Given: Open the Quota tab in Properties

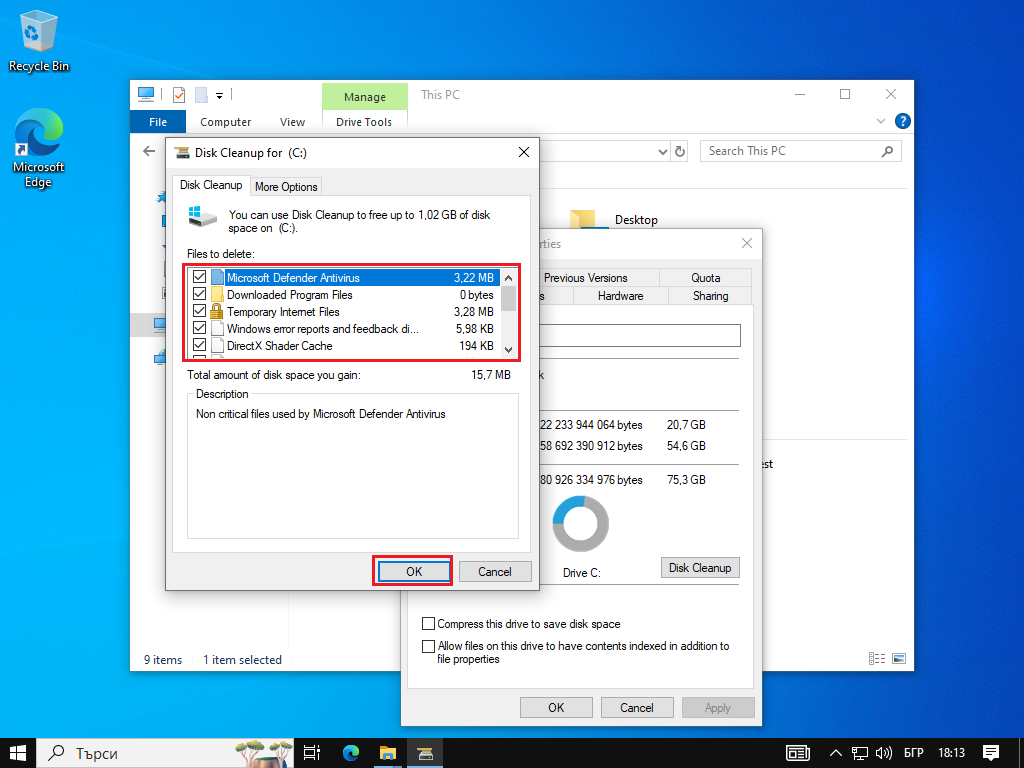Looking at the screenshot, I should pos(705,278).
